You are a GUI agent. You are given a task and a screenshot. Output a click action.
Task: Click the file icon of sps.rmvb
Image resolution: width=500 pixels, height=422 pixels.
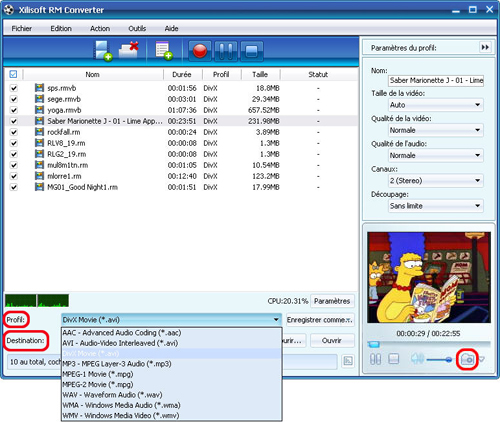point(39,88)
